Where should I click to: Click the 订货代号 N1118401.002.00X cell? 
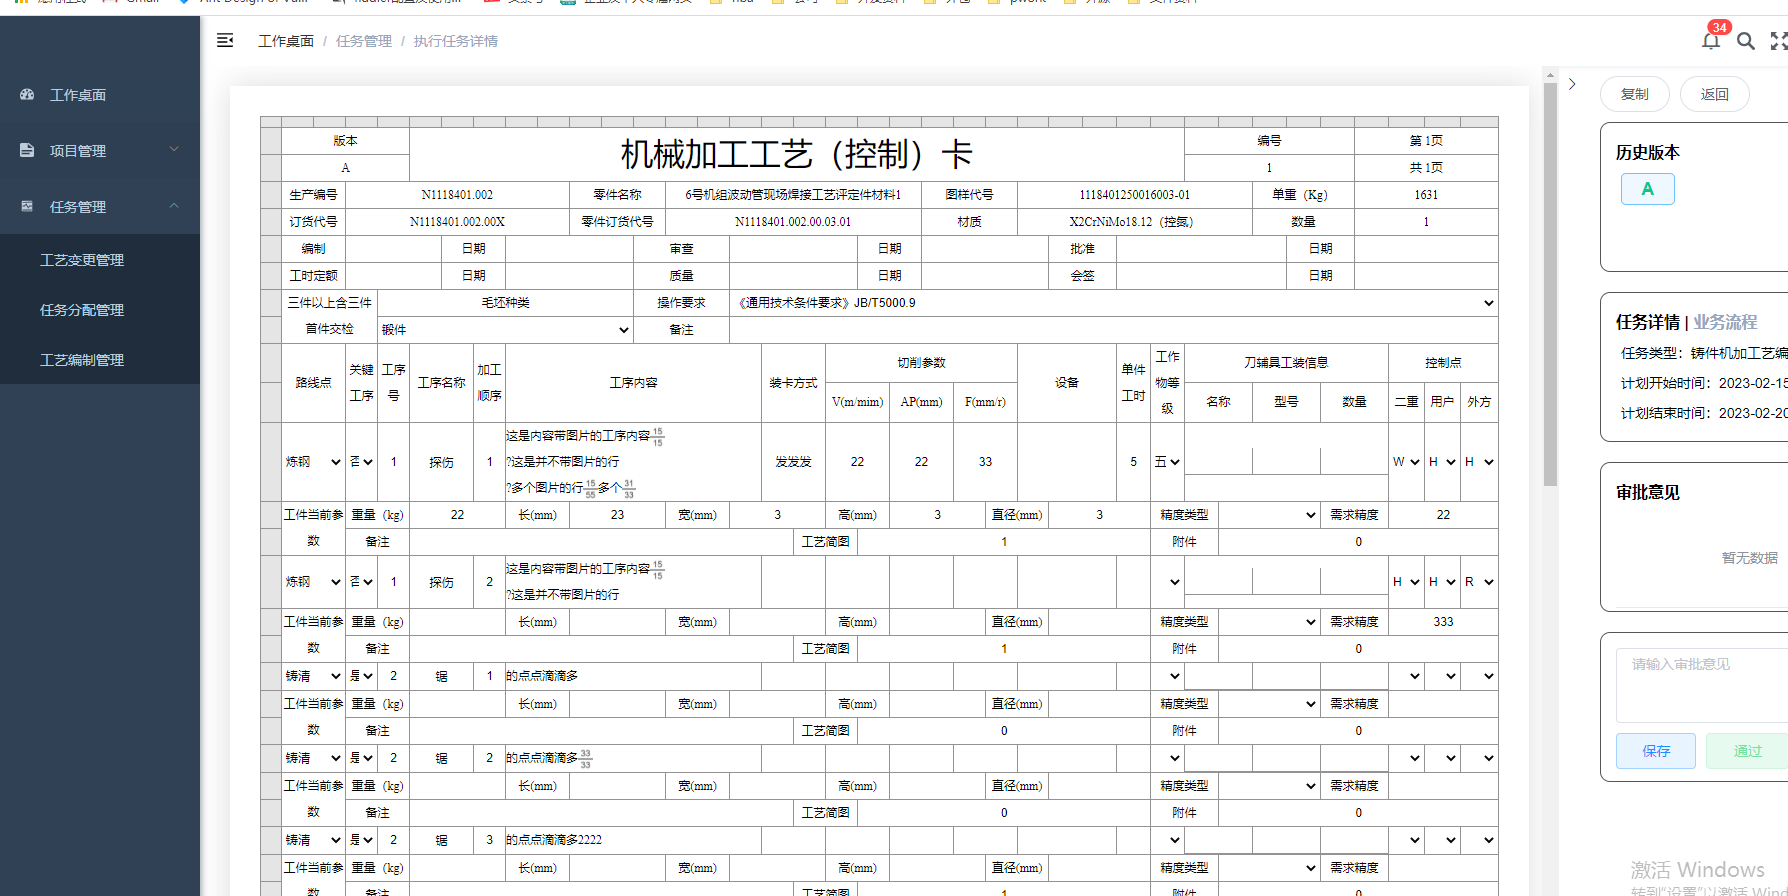pos(457,222)
